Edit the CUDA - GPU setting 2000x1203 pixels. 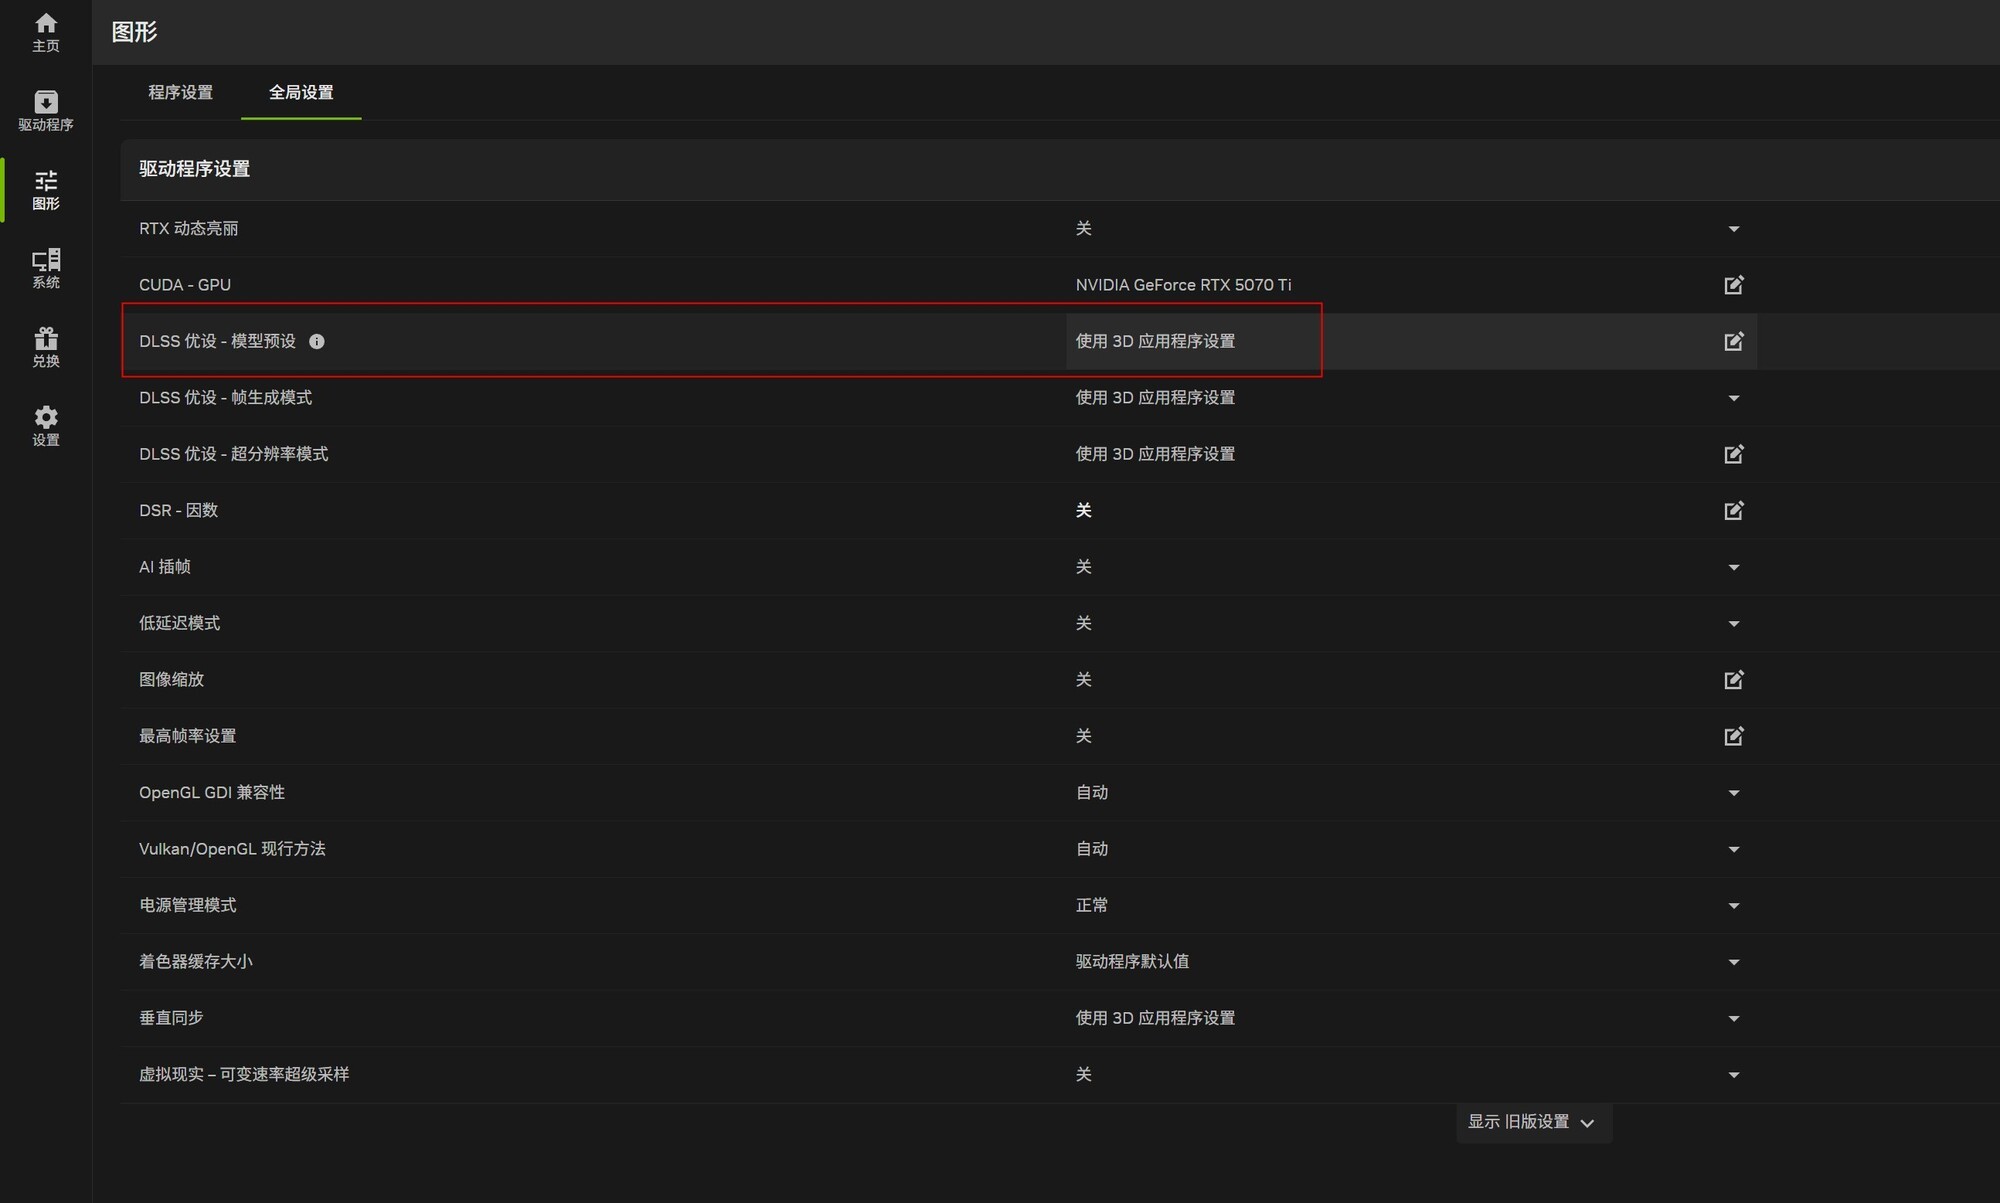pyautogui.click(x=1734, y=285)
